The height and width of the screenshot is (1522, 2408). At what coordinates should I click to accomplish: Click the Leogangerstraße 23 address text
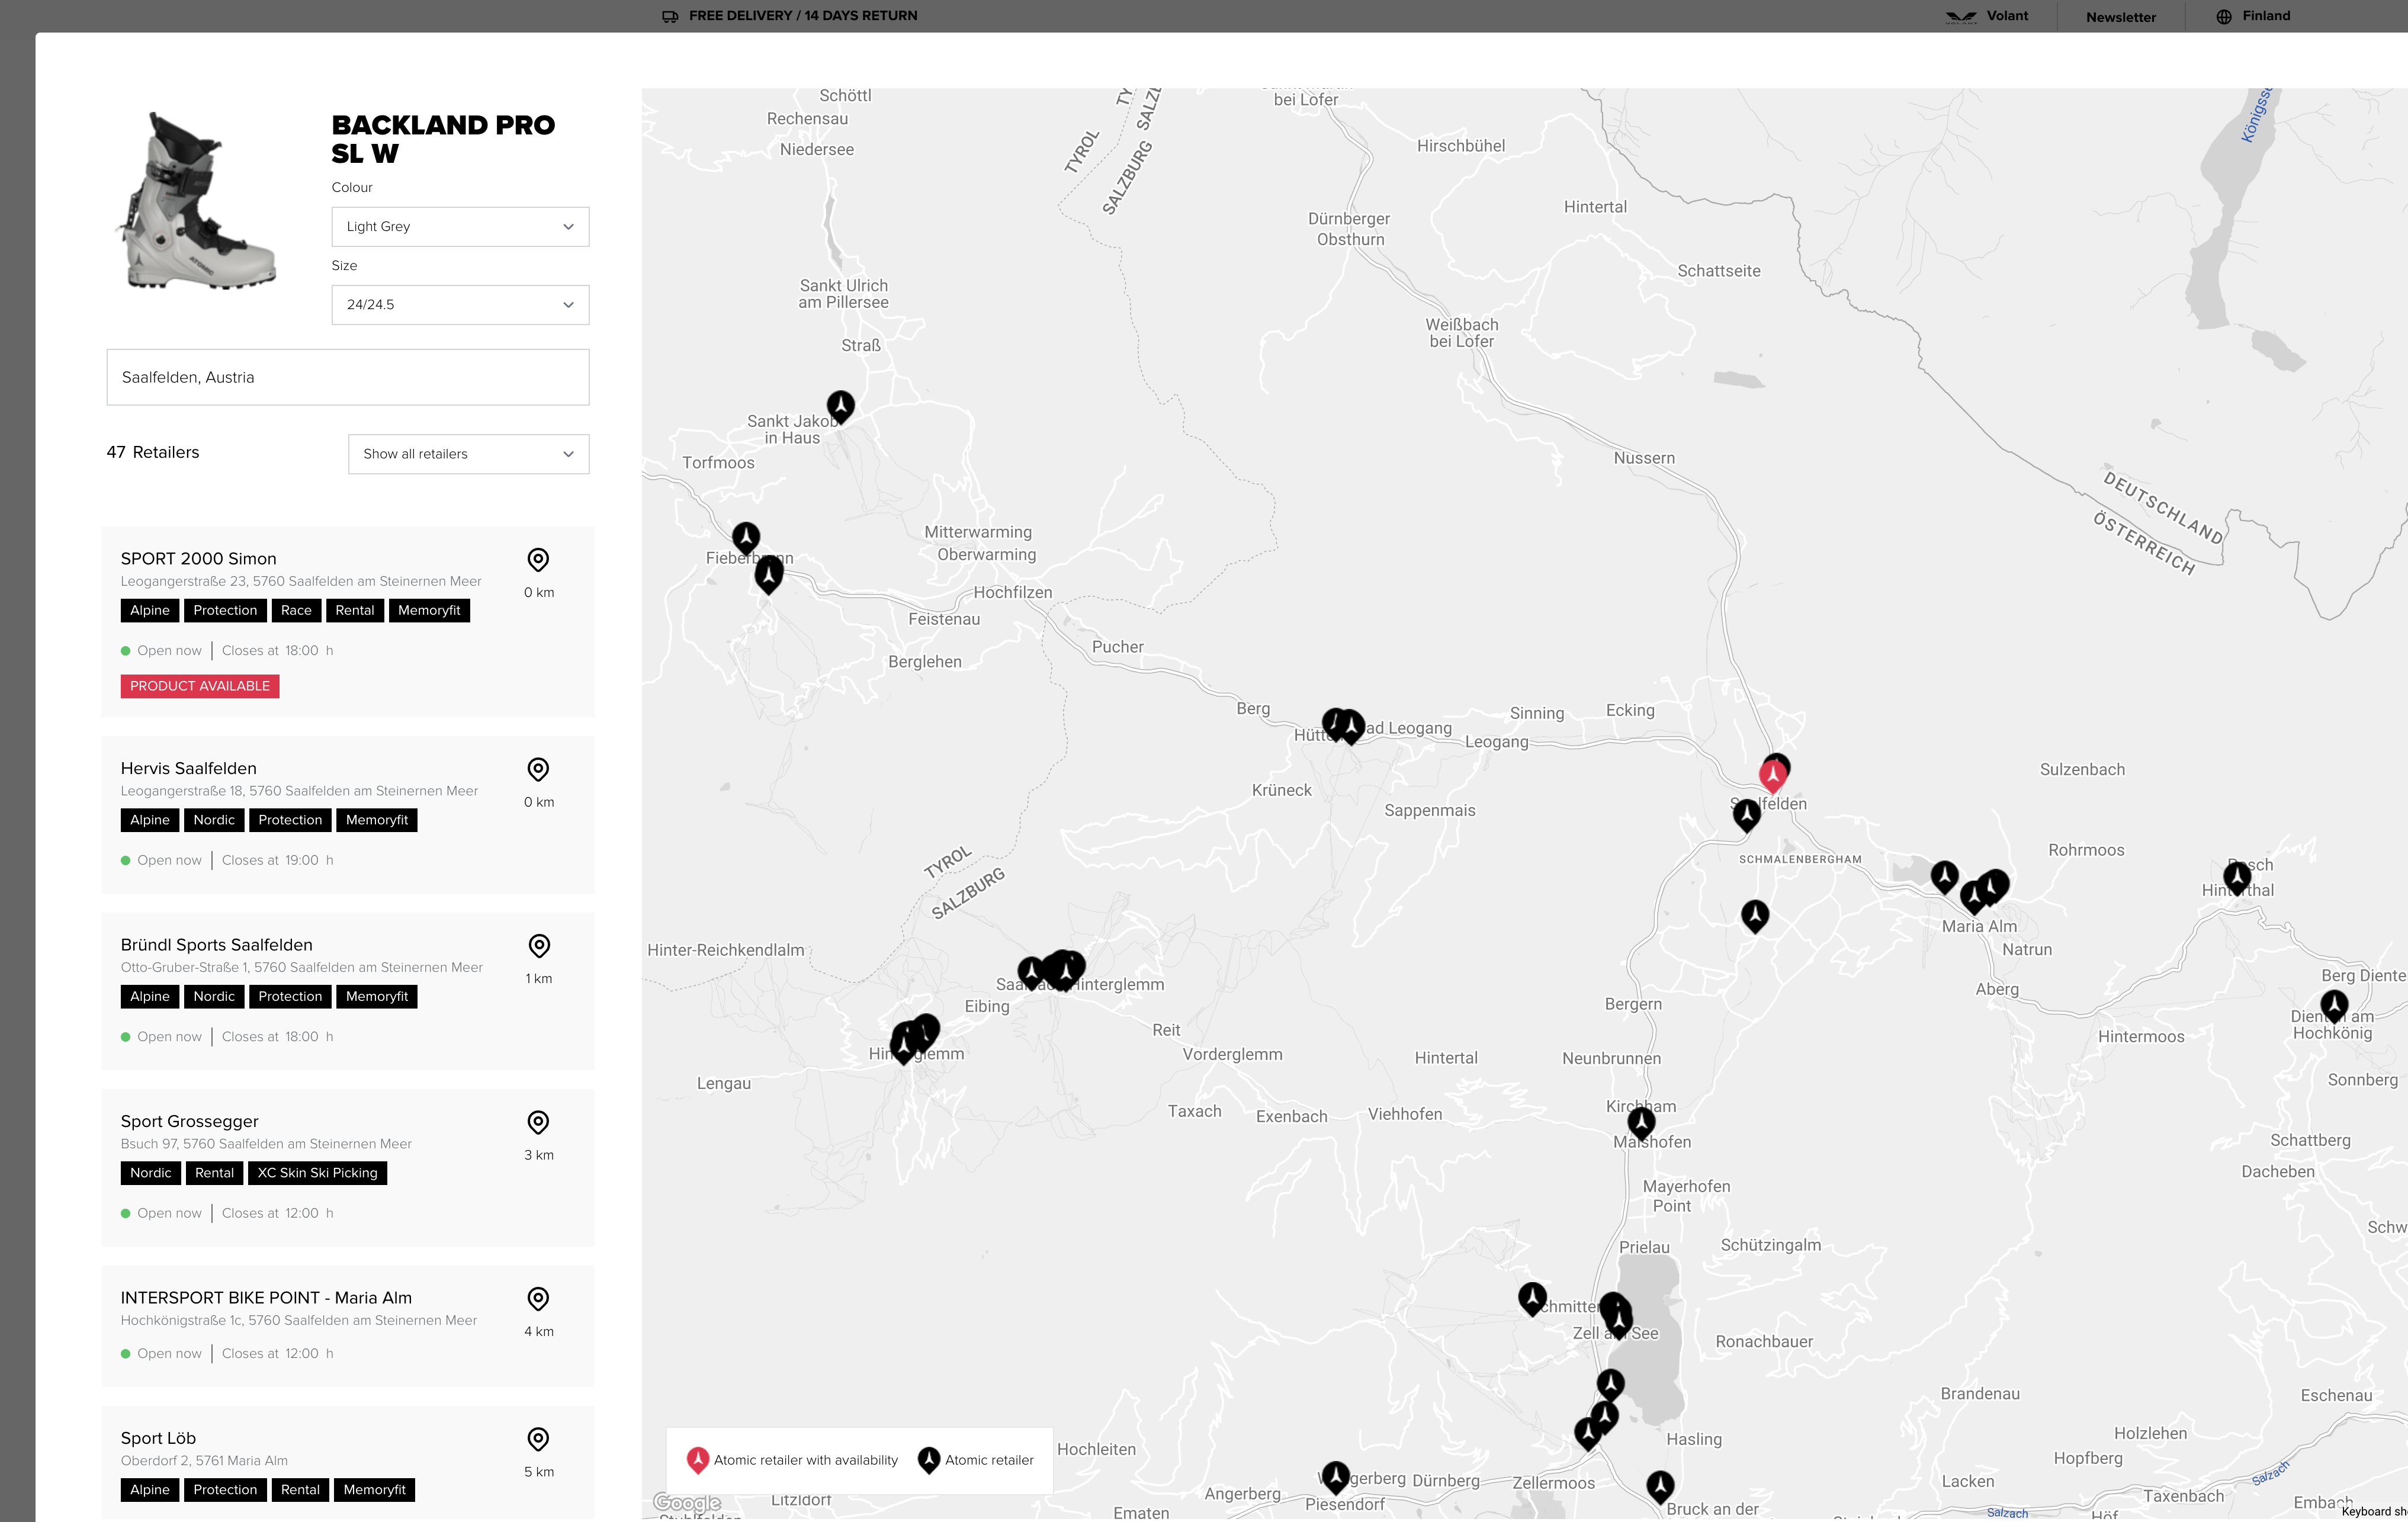click(x=301, y=582)
